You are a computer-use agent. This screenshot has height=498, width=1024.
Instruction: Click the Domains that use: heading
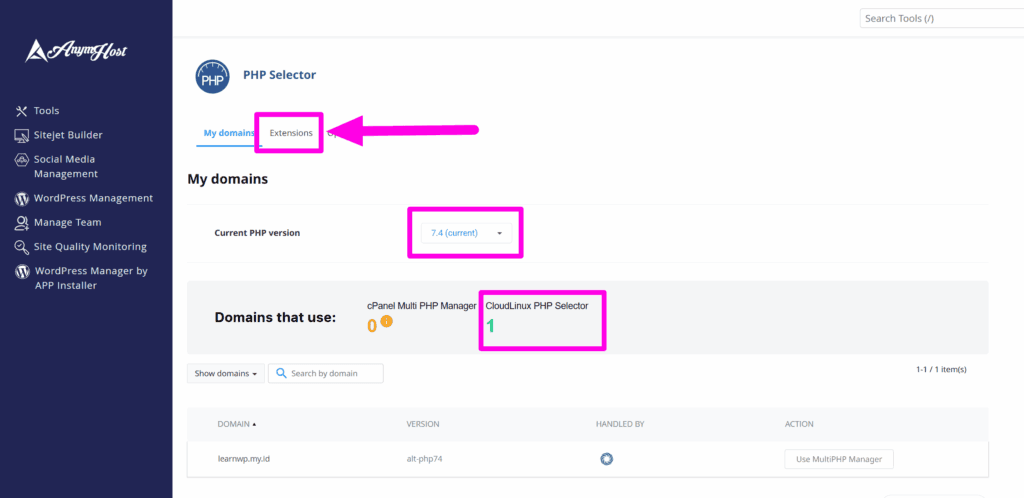point(275,318)
